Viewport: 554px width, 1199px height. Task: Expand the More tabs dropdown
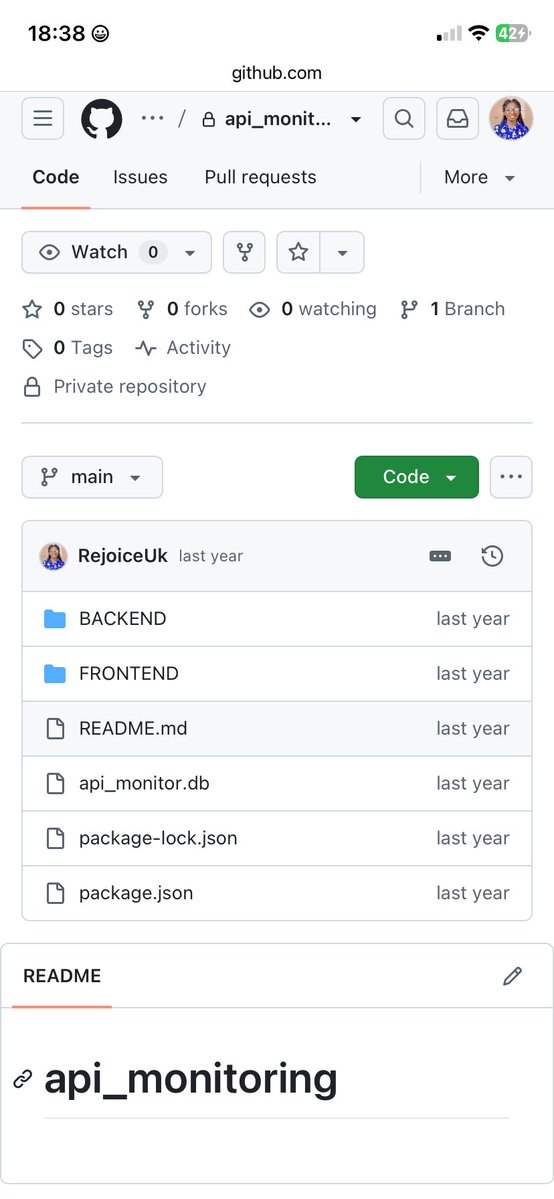point(480,177)
